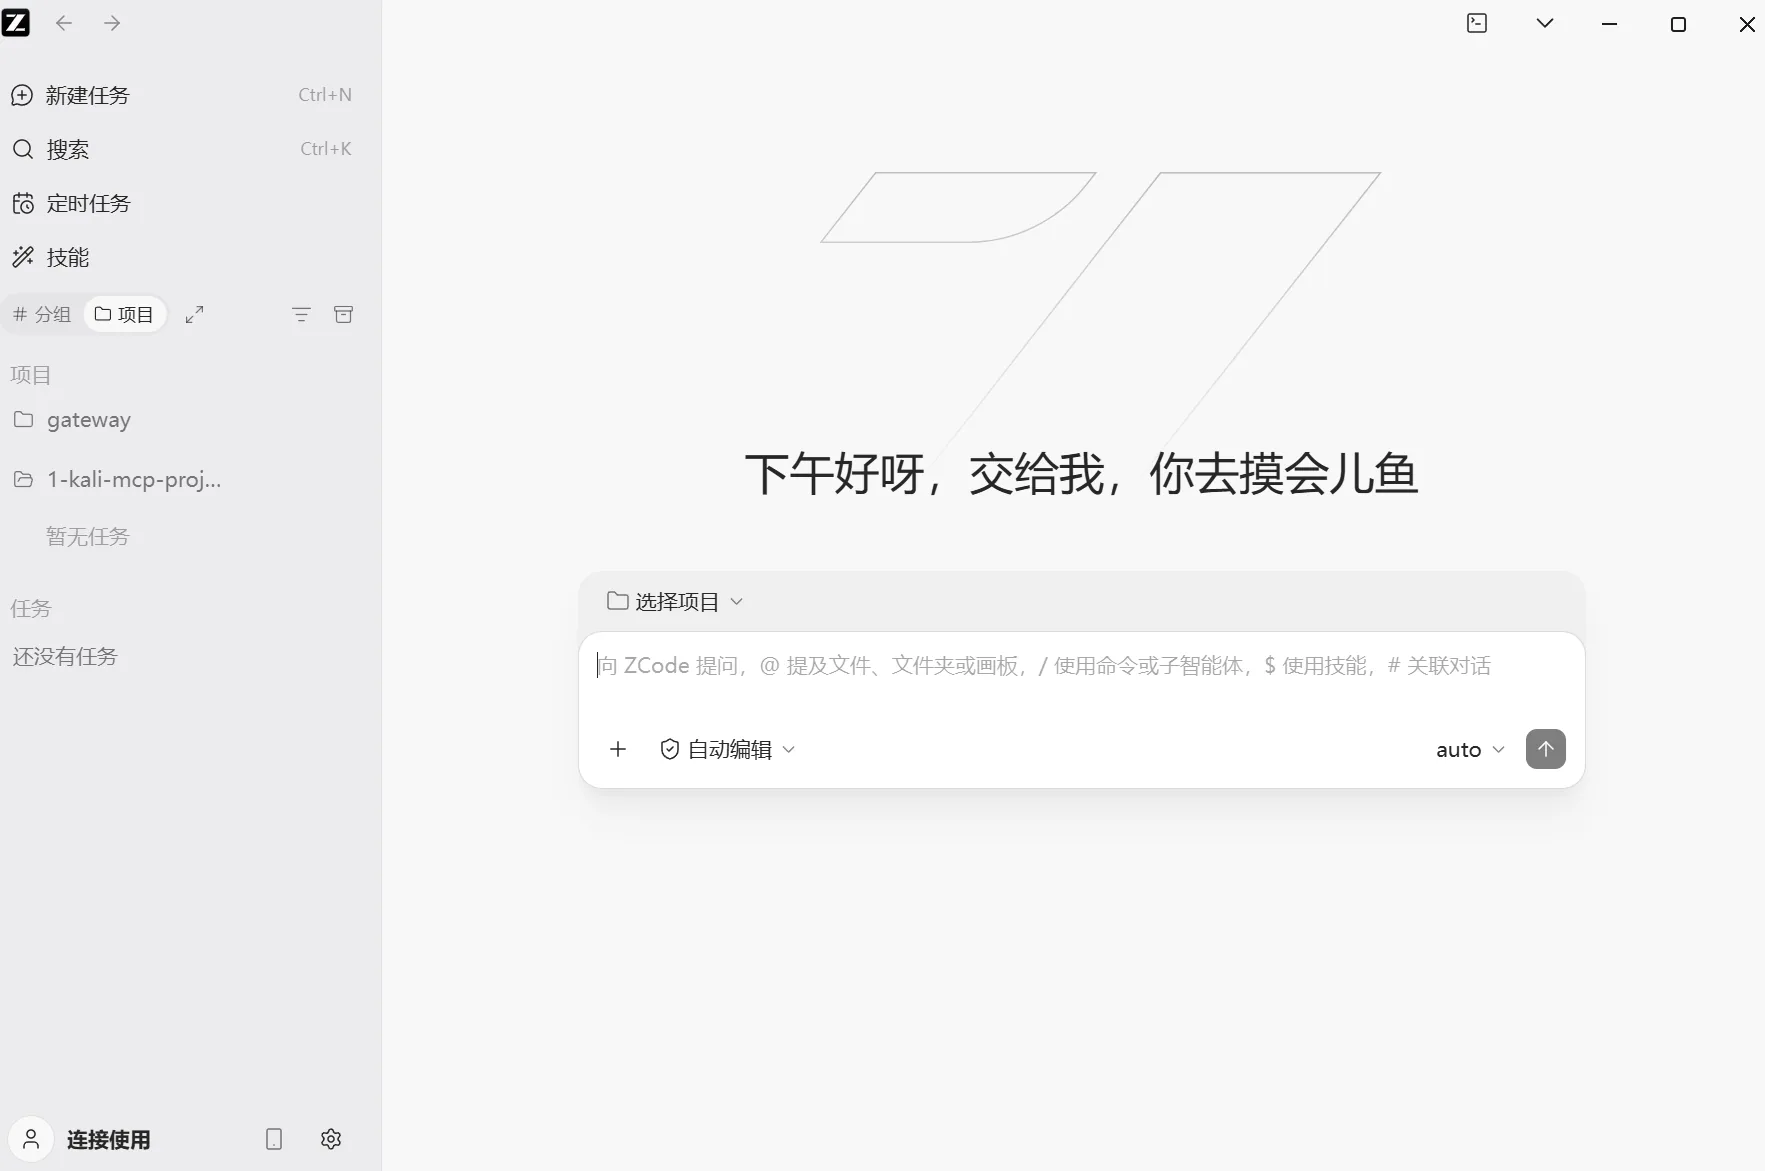Click the 暂无任务 text
The width and height of the screenshot is (1765, 1171).
(x=88, y=537)
